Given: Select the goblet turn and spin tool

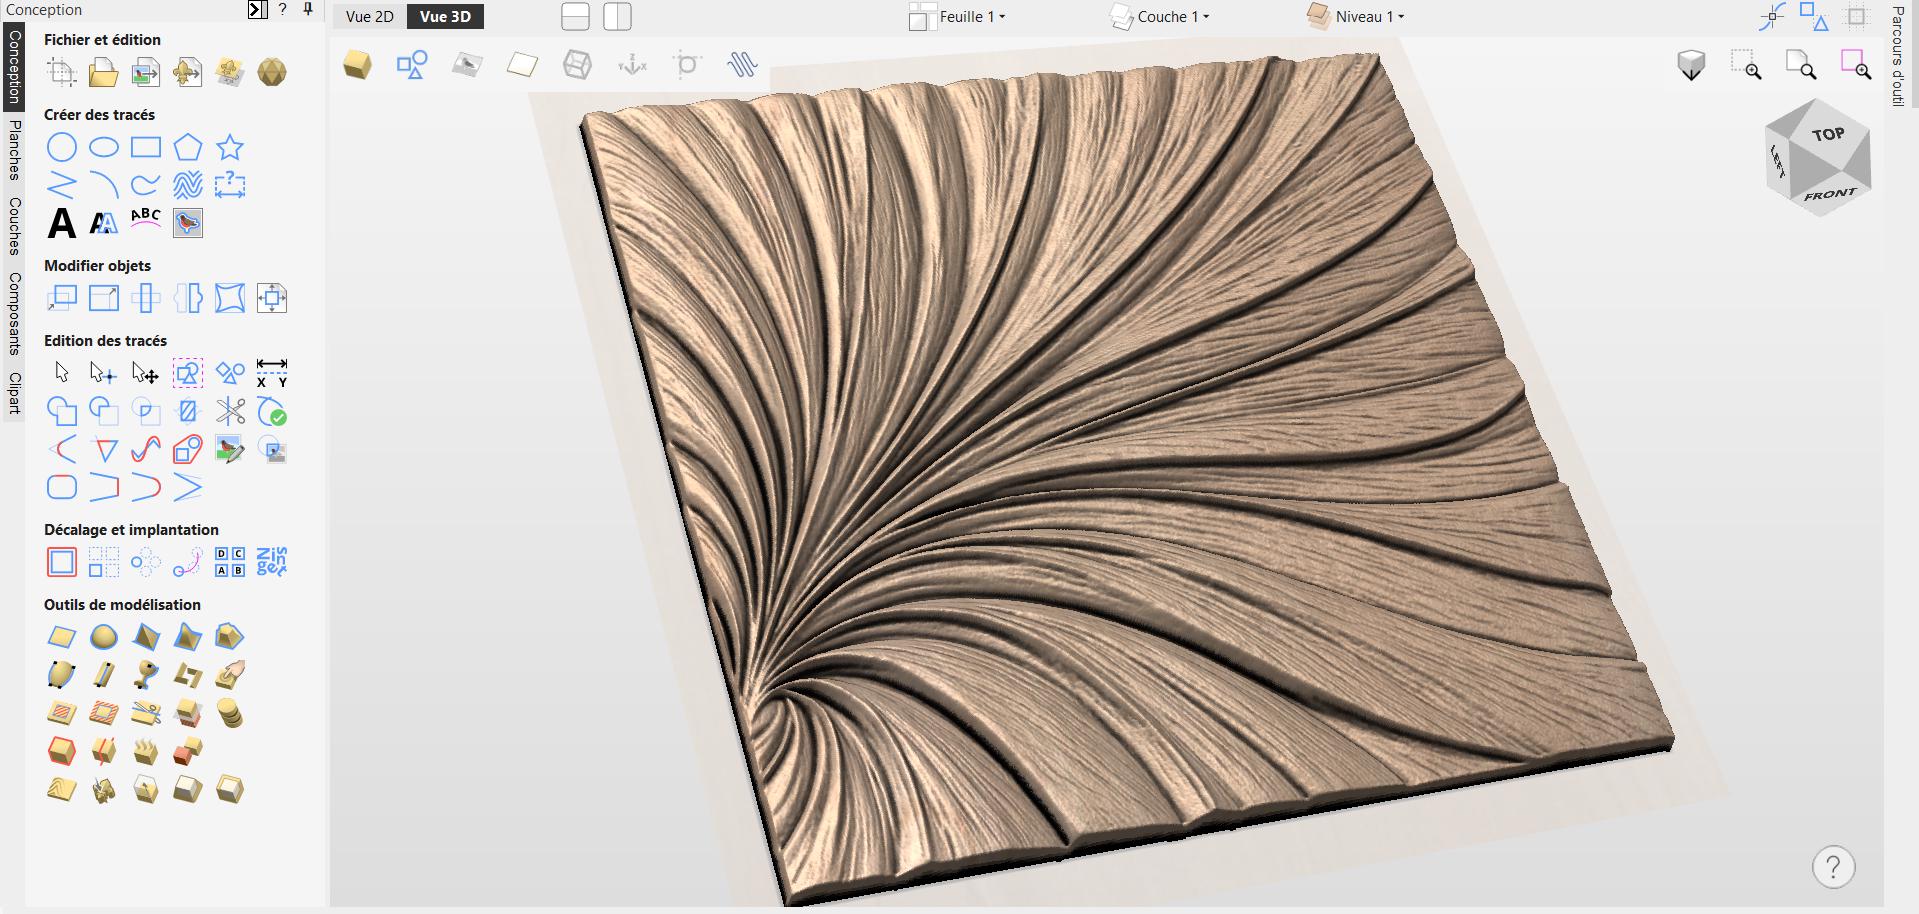Looking at the screenshot, I should [146, 675].
